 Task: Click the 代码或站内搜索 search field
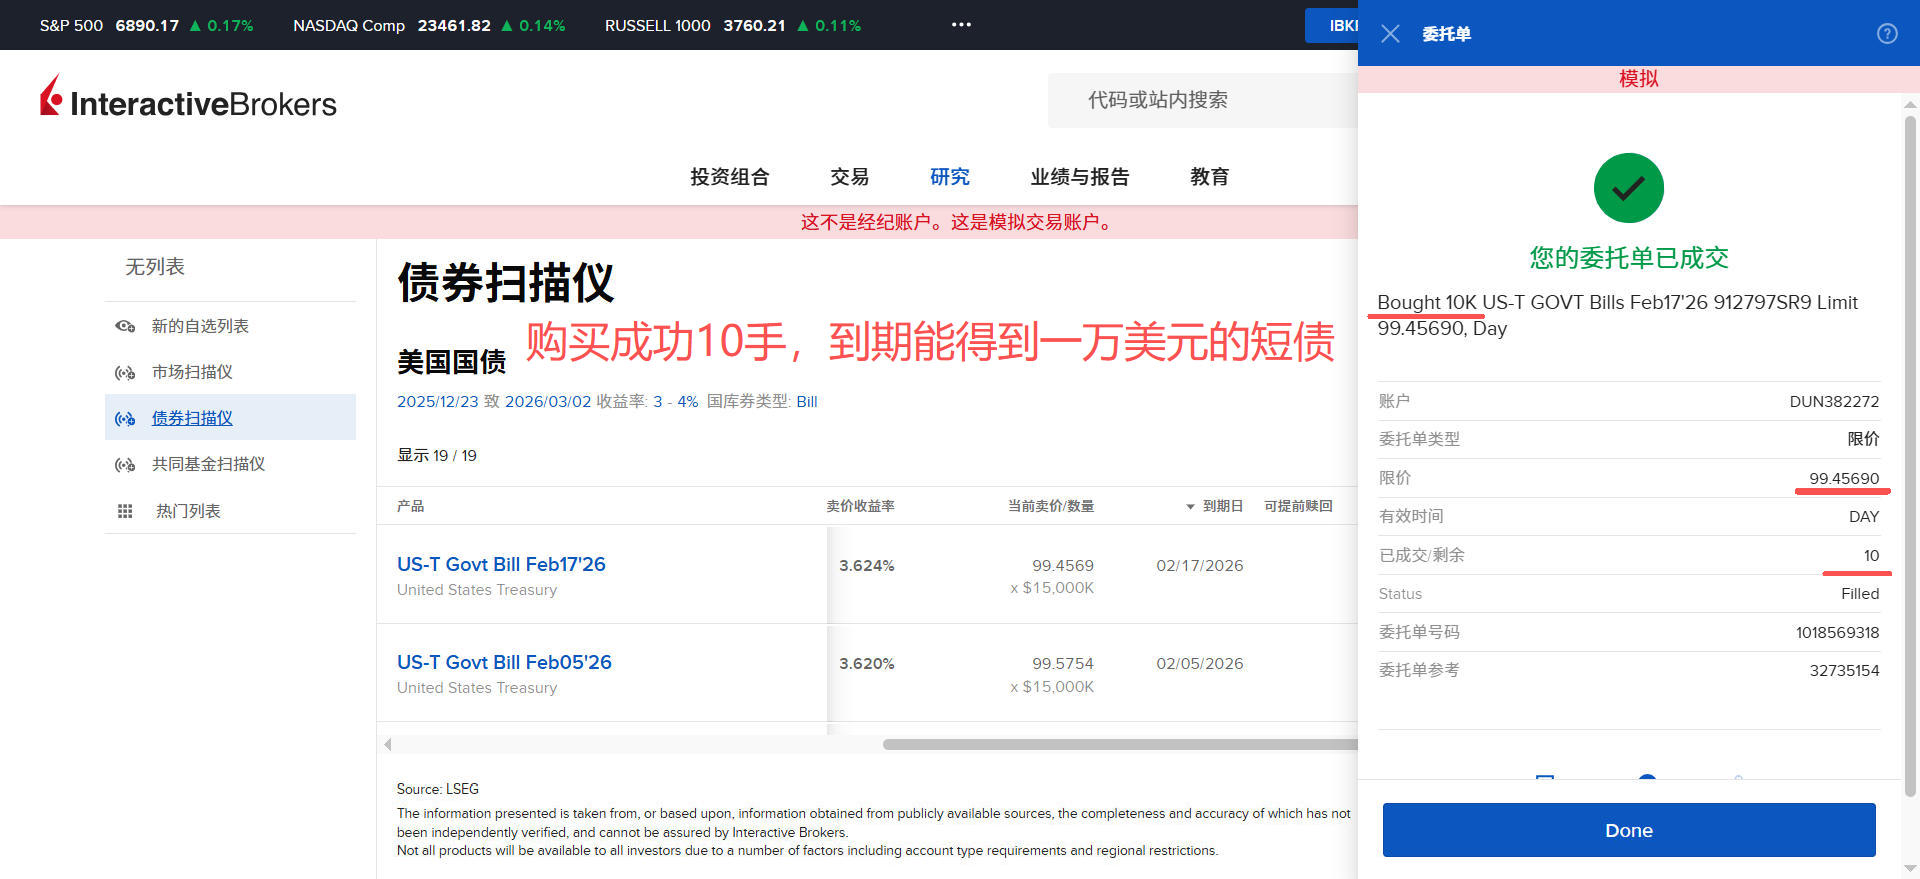pos(1200,100)
